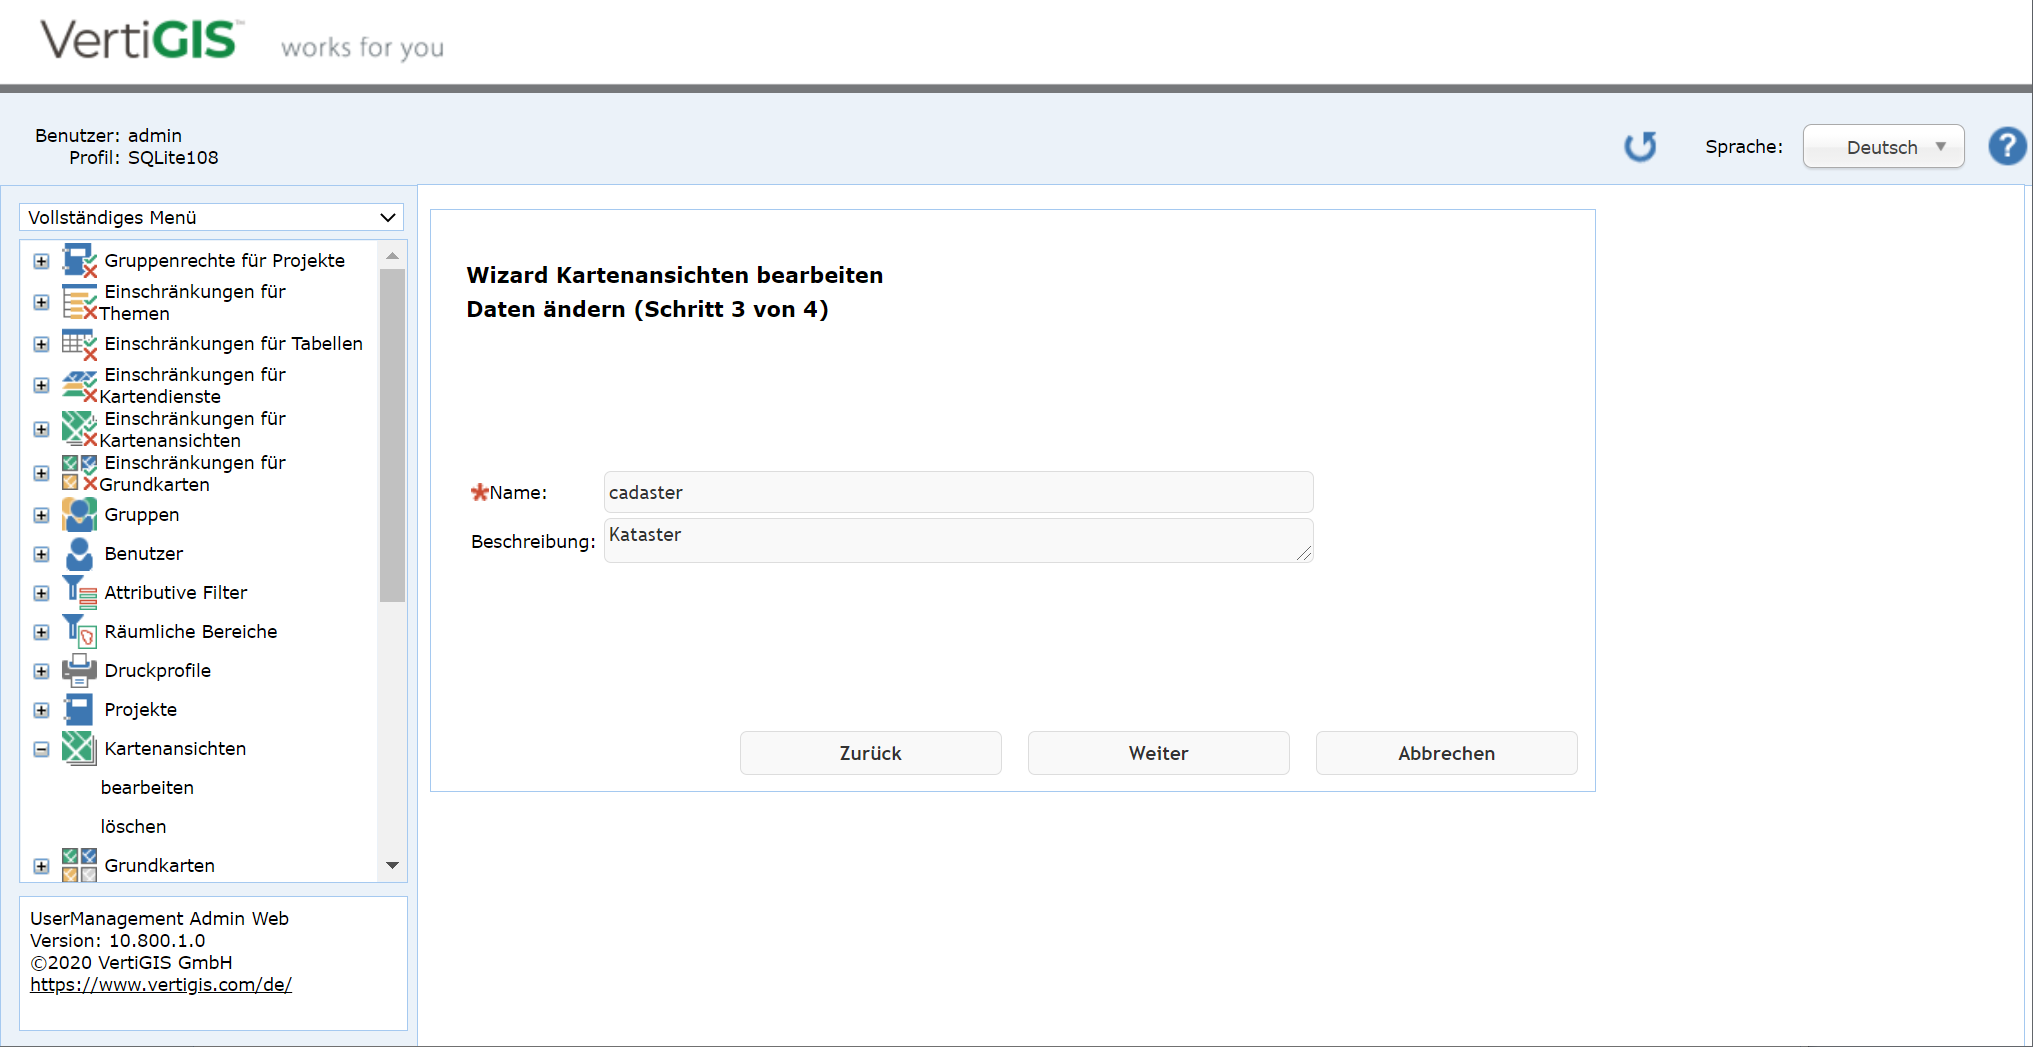The height and width of the screenshot is (1047, 2033).
Task: Select bearbeiten under Kartenansichten
Action: (x=146, y=787)
